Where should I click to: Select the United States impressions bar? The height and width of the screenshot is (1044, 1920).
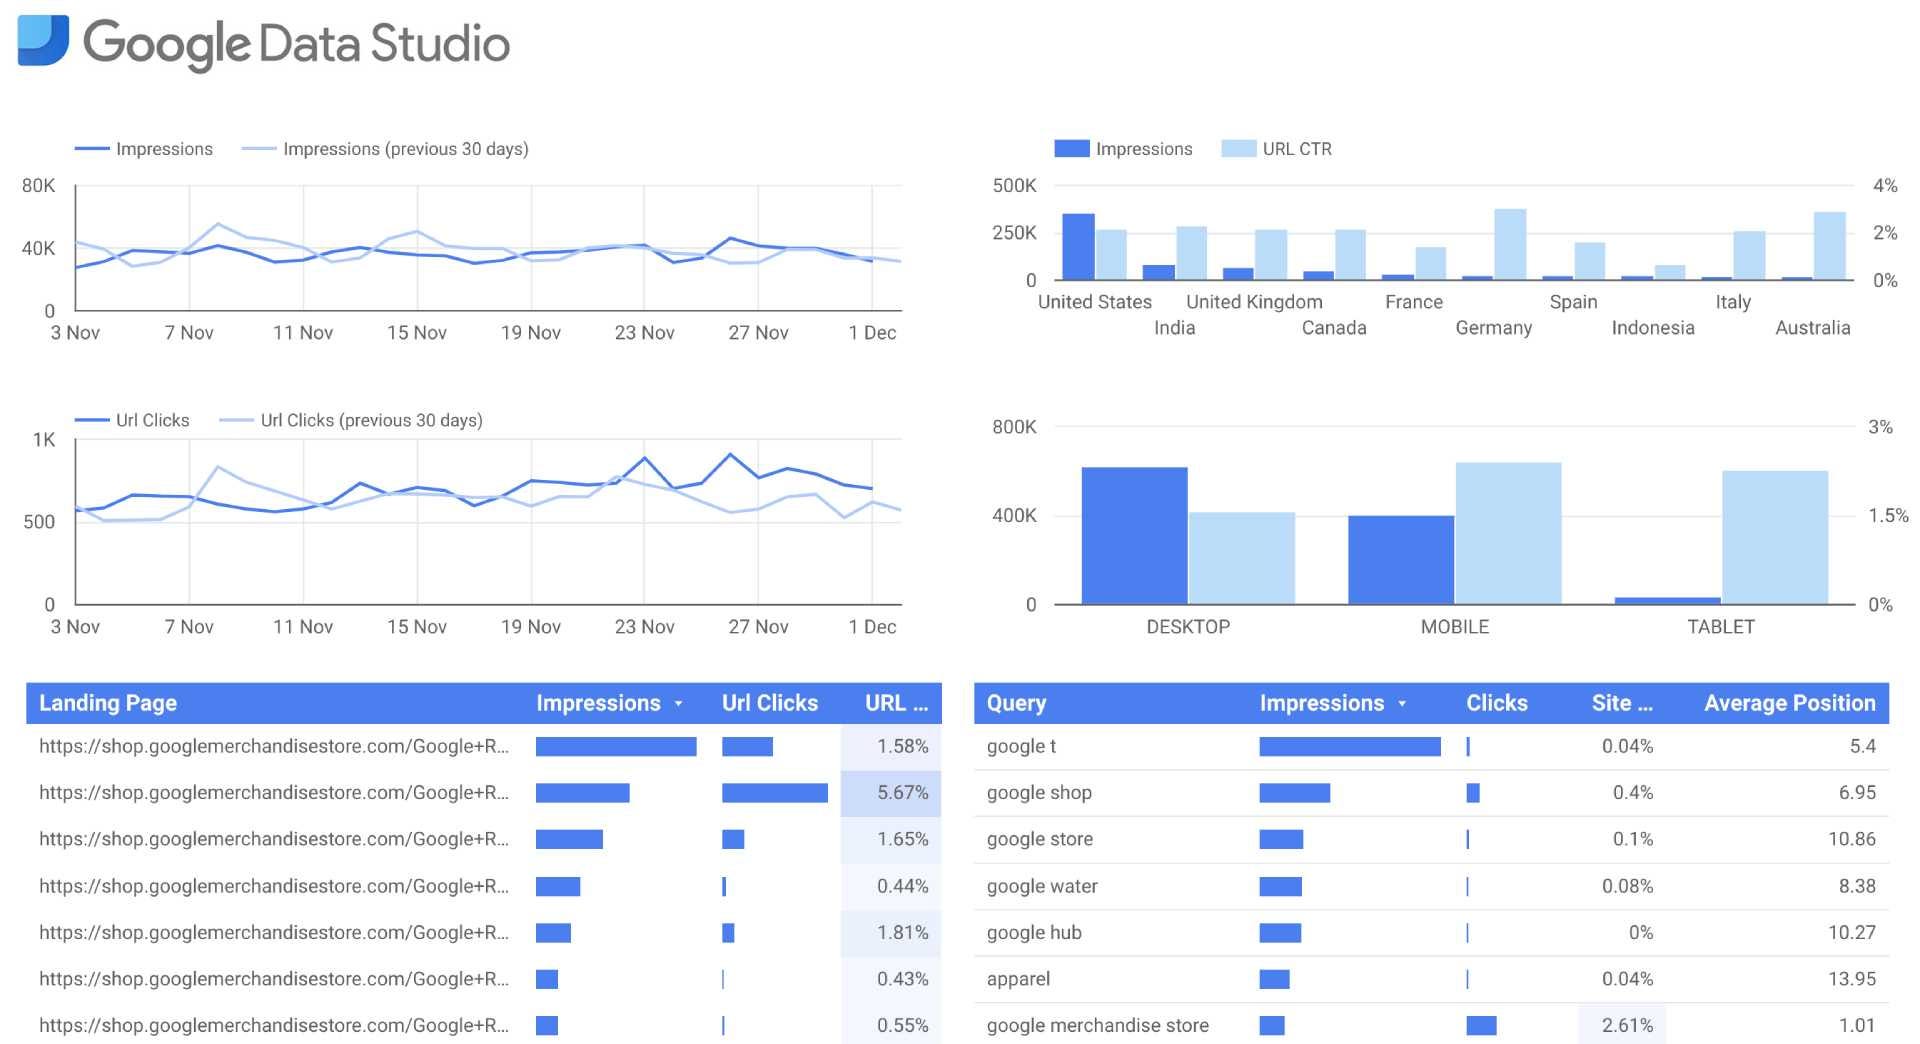click(x=1078, y=246)
